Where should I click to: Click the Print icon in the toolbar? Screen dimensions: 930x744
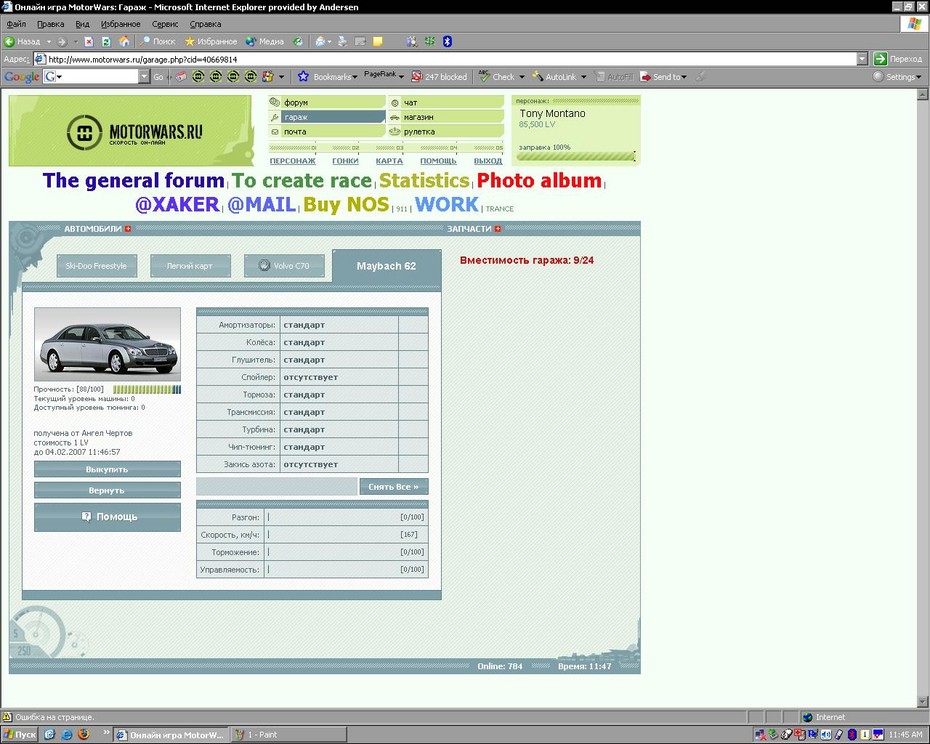point(342,42)
